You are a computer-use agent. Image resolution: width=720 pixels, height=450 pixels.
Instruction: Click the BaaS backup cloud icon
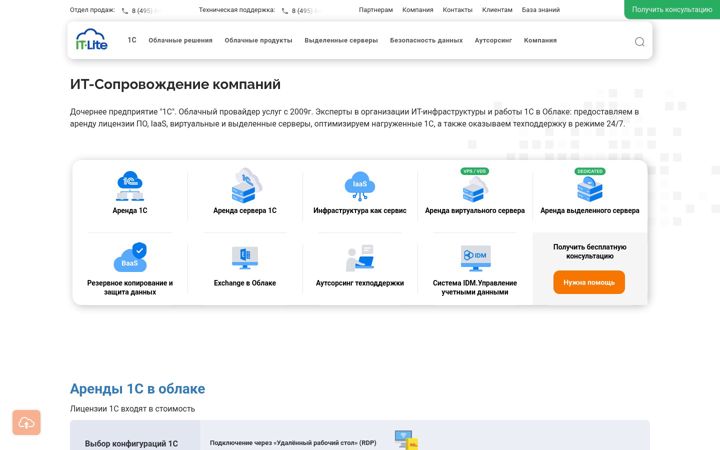click(130, 257)
